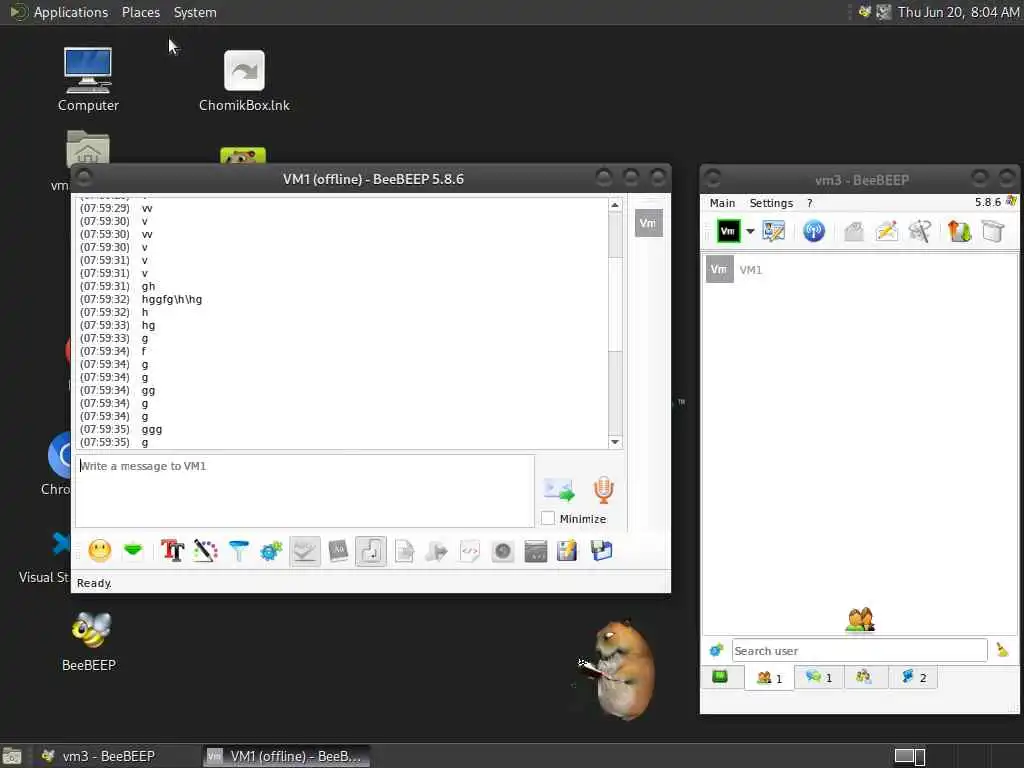This screenshot has width=1024, height=768.
Task: Toggle the dictionary book icon in chat toolbar
Action: click(x=338, y=551)
